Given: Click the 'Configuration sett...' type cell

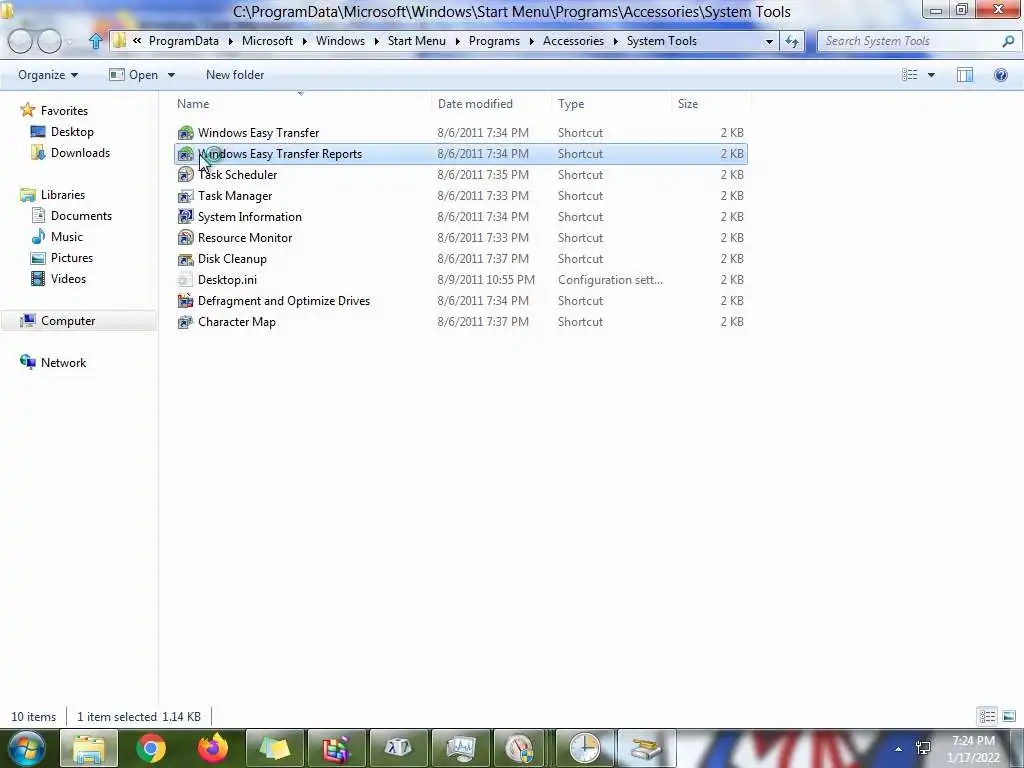Looking at the screenshot, I should tap(610, 280).
